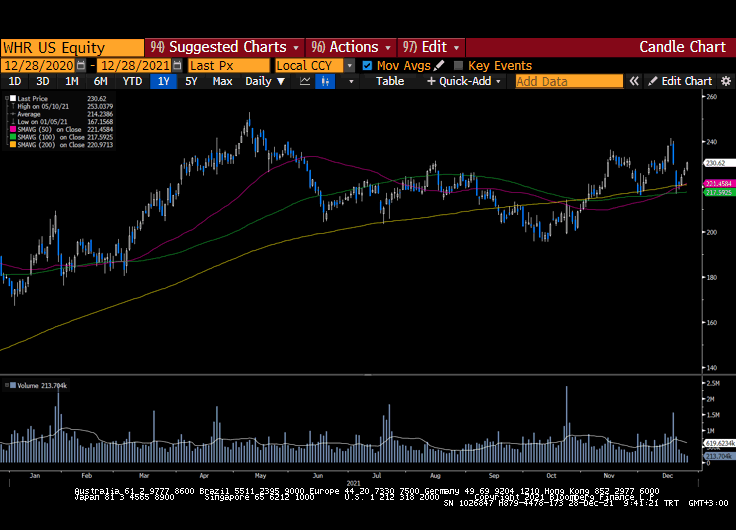The width and height of the screenshot is (736, 530).
Task: Collapse the price legend box toggle
Action: click(7, 99)
